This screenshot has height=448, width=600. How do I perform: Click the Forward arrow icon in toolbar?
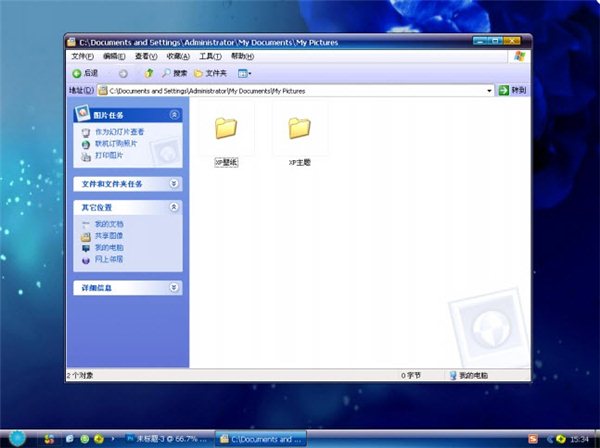(x=123, y=73)
